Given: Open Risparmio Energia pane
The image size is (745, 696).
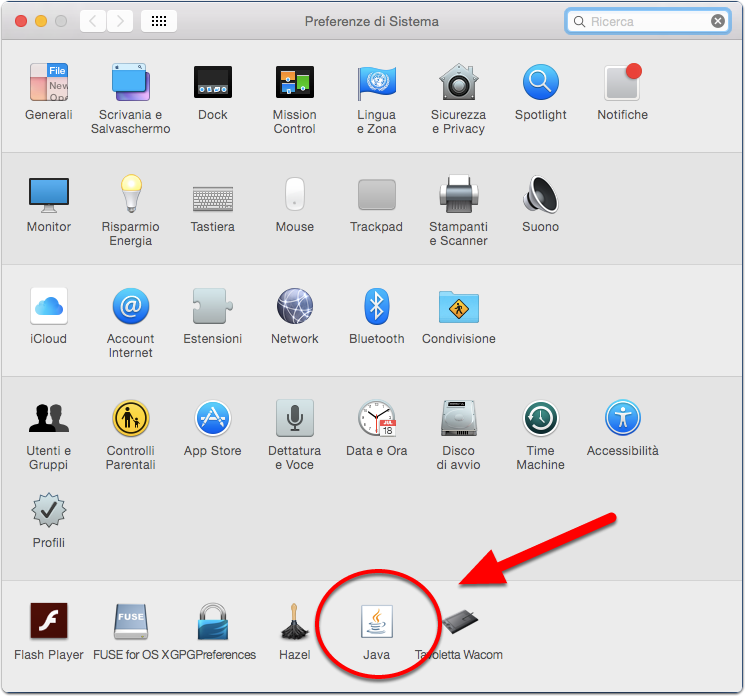Looking at the screenshot, I should coord(131,194).
